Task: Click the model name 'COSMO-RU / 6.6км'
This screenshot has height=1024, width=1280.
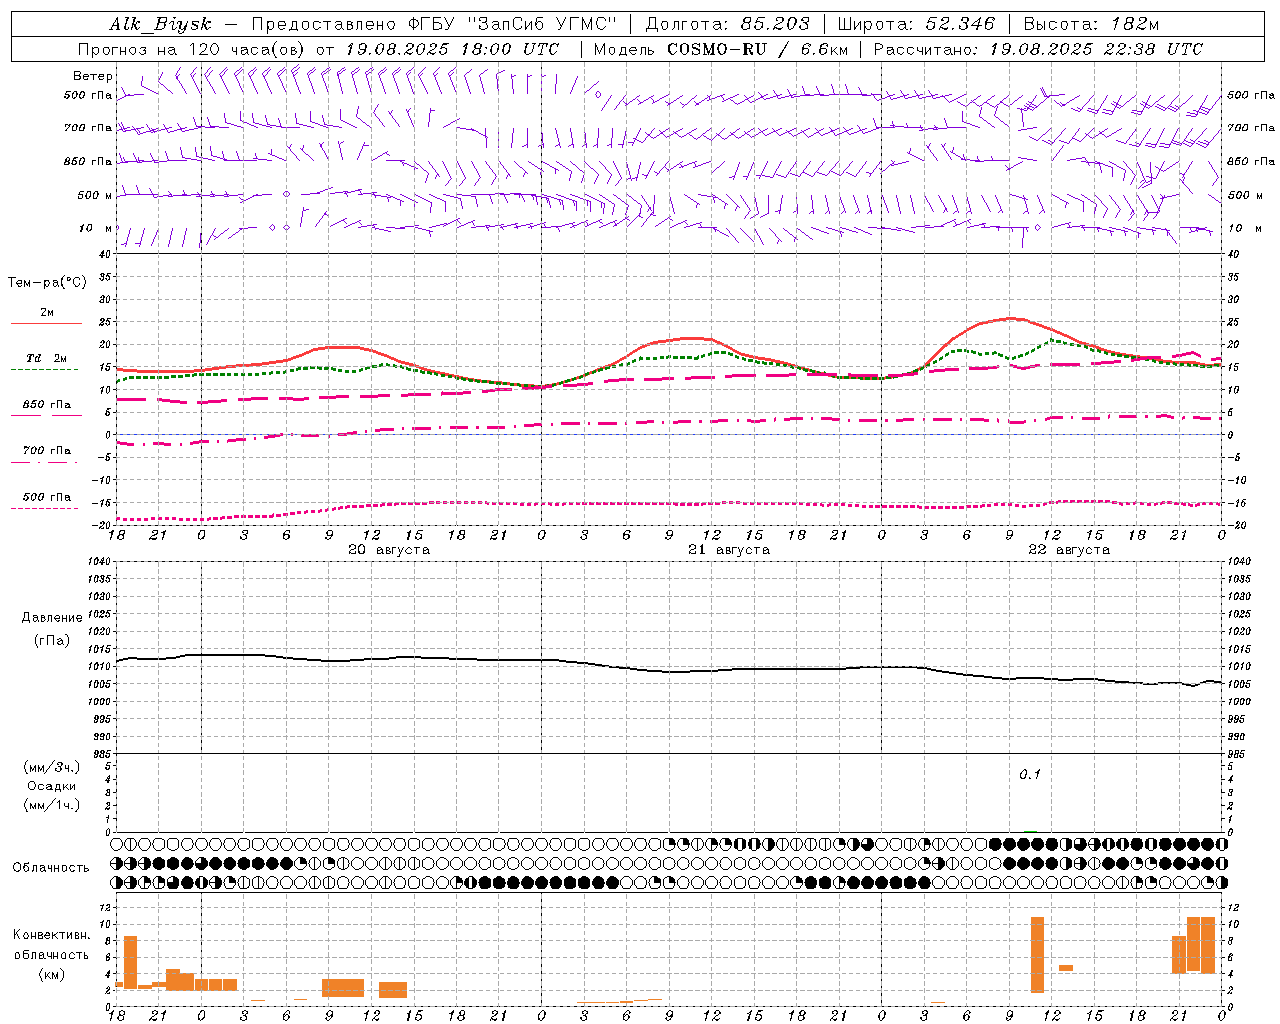Action: [x=757, y=49]
